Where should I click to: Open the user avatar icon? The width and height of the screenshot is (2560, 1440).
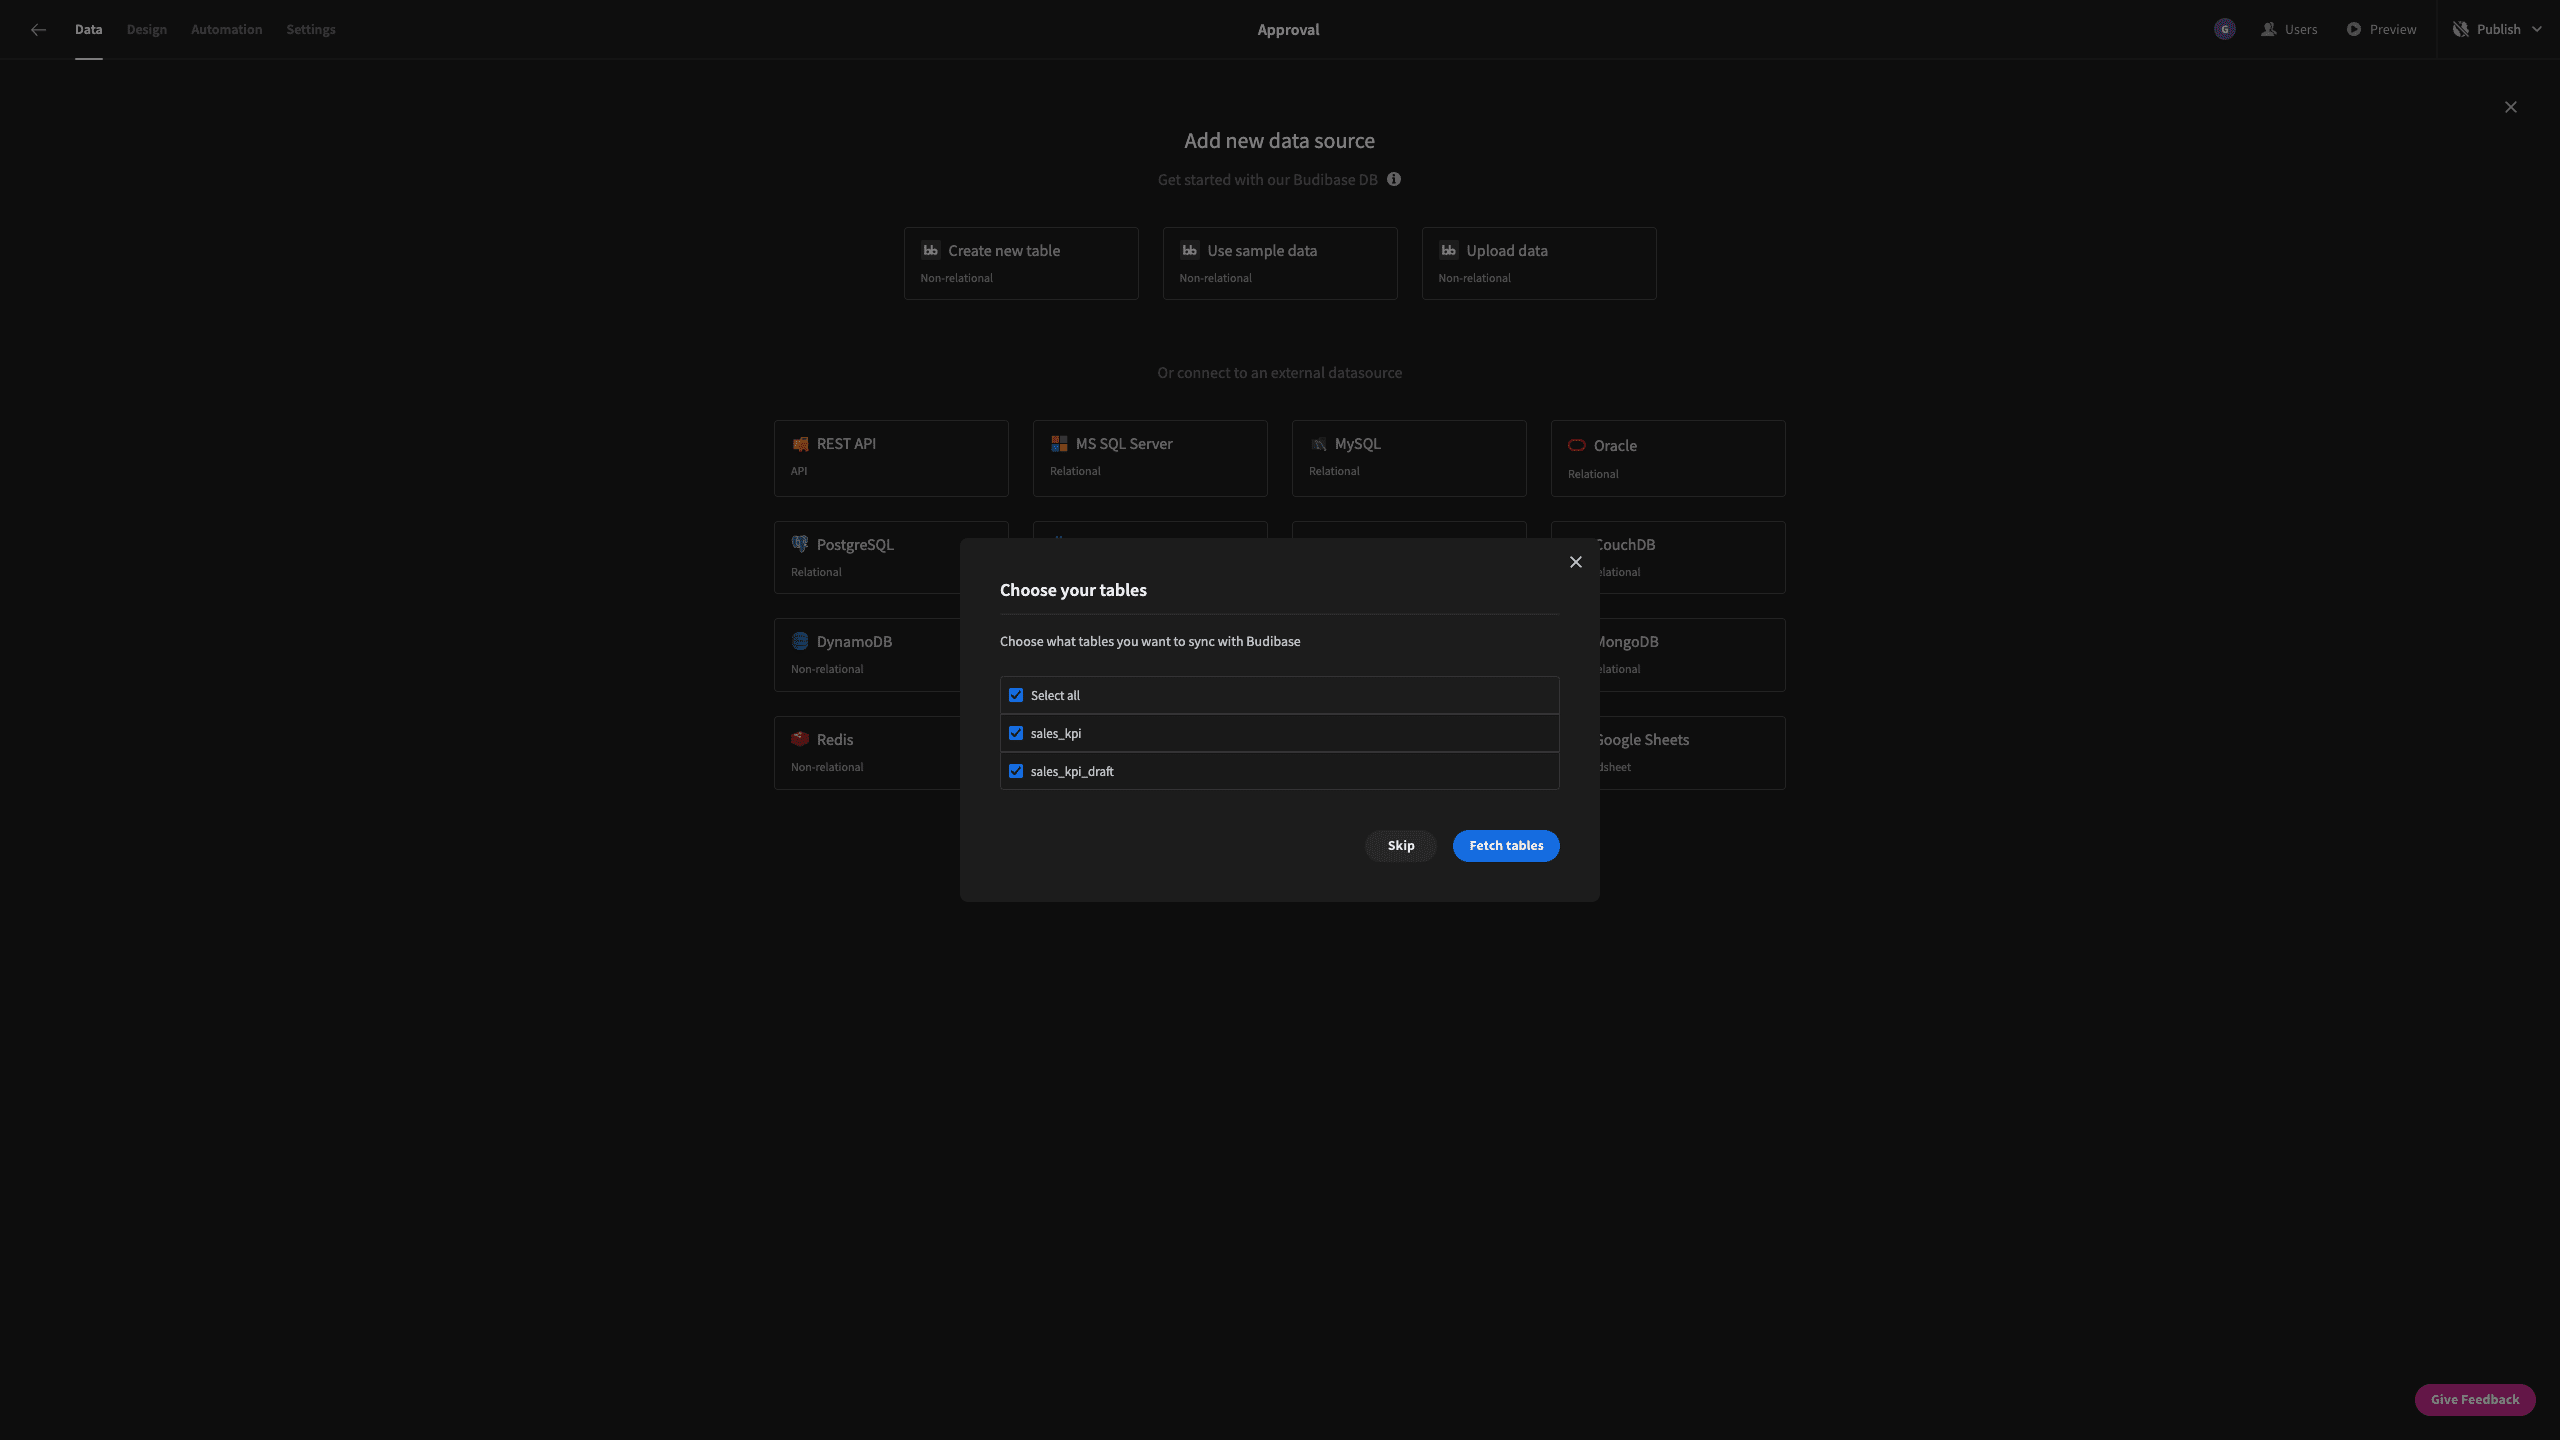click(2224, 30)
